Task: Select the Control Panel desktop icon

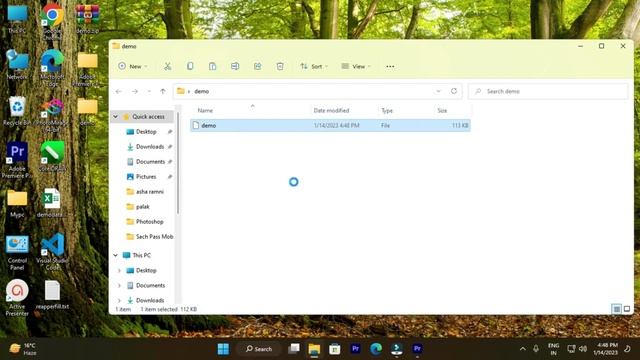Action: click(17, 252)
